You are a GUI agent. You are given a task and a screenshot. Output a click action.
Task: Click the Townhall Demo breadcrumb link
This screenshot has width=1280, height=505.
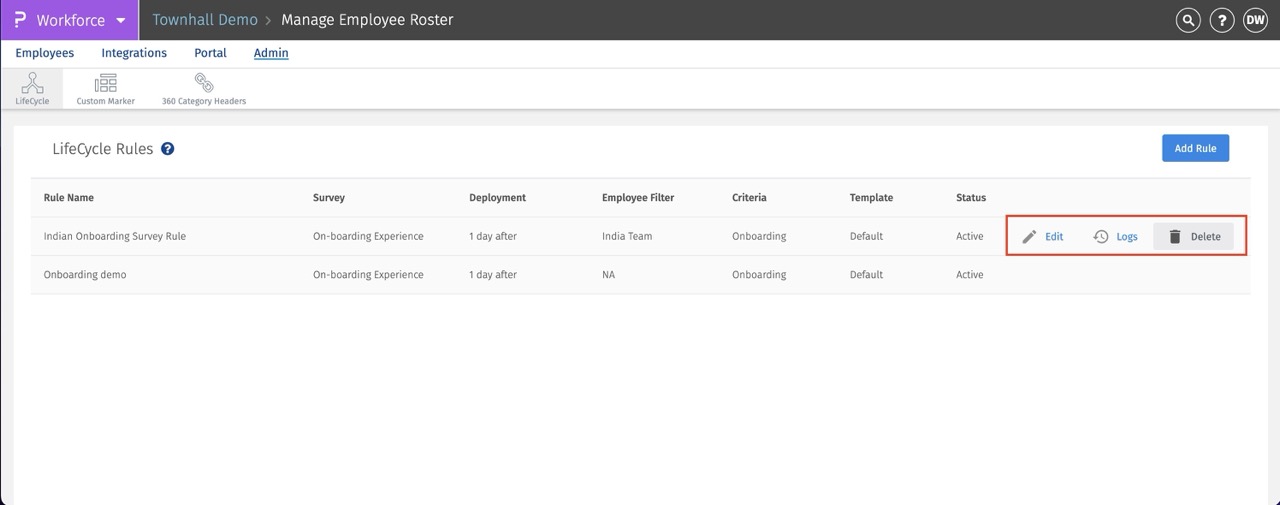[204, 20]
